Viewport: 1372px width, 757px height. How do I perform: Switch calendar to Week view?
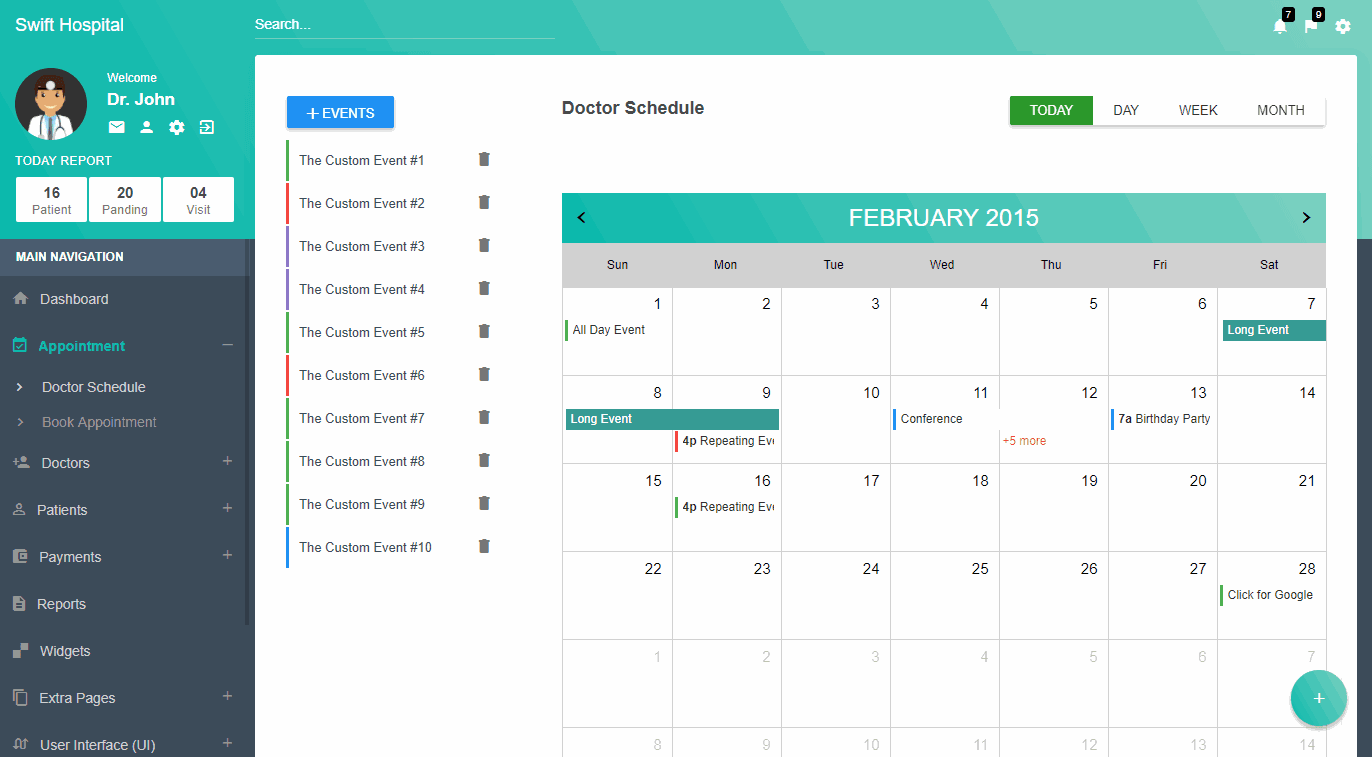(1197, 111)
